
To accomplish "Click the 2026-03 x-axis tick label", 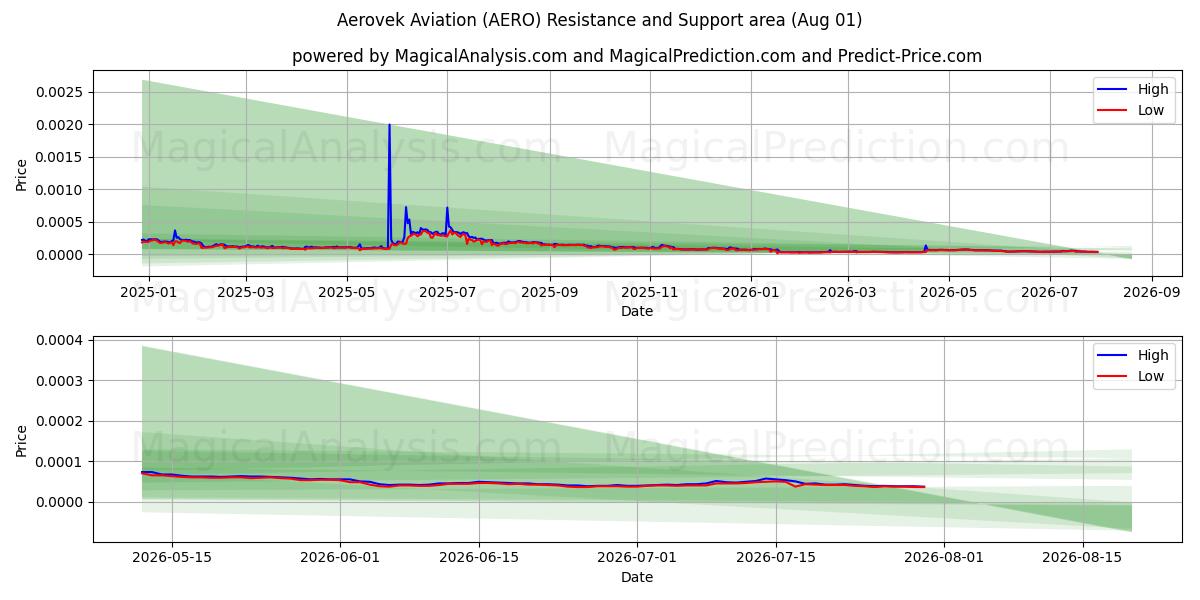I will coord(848,292).
